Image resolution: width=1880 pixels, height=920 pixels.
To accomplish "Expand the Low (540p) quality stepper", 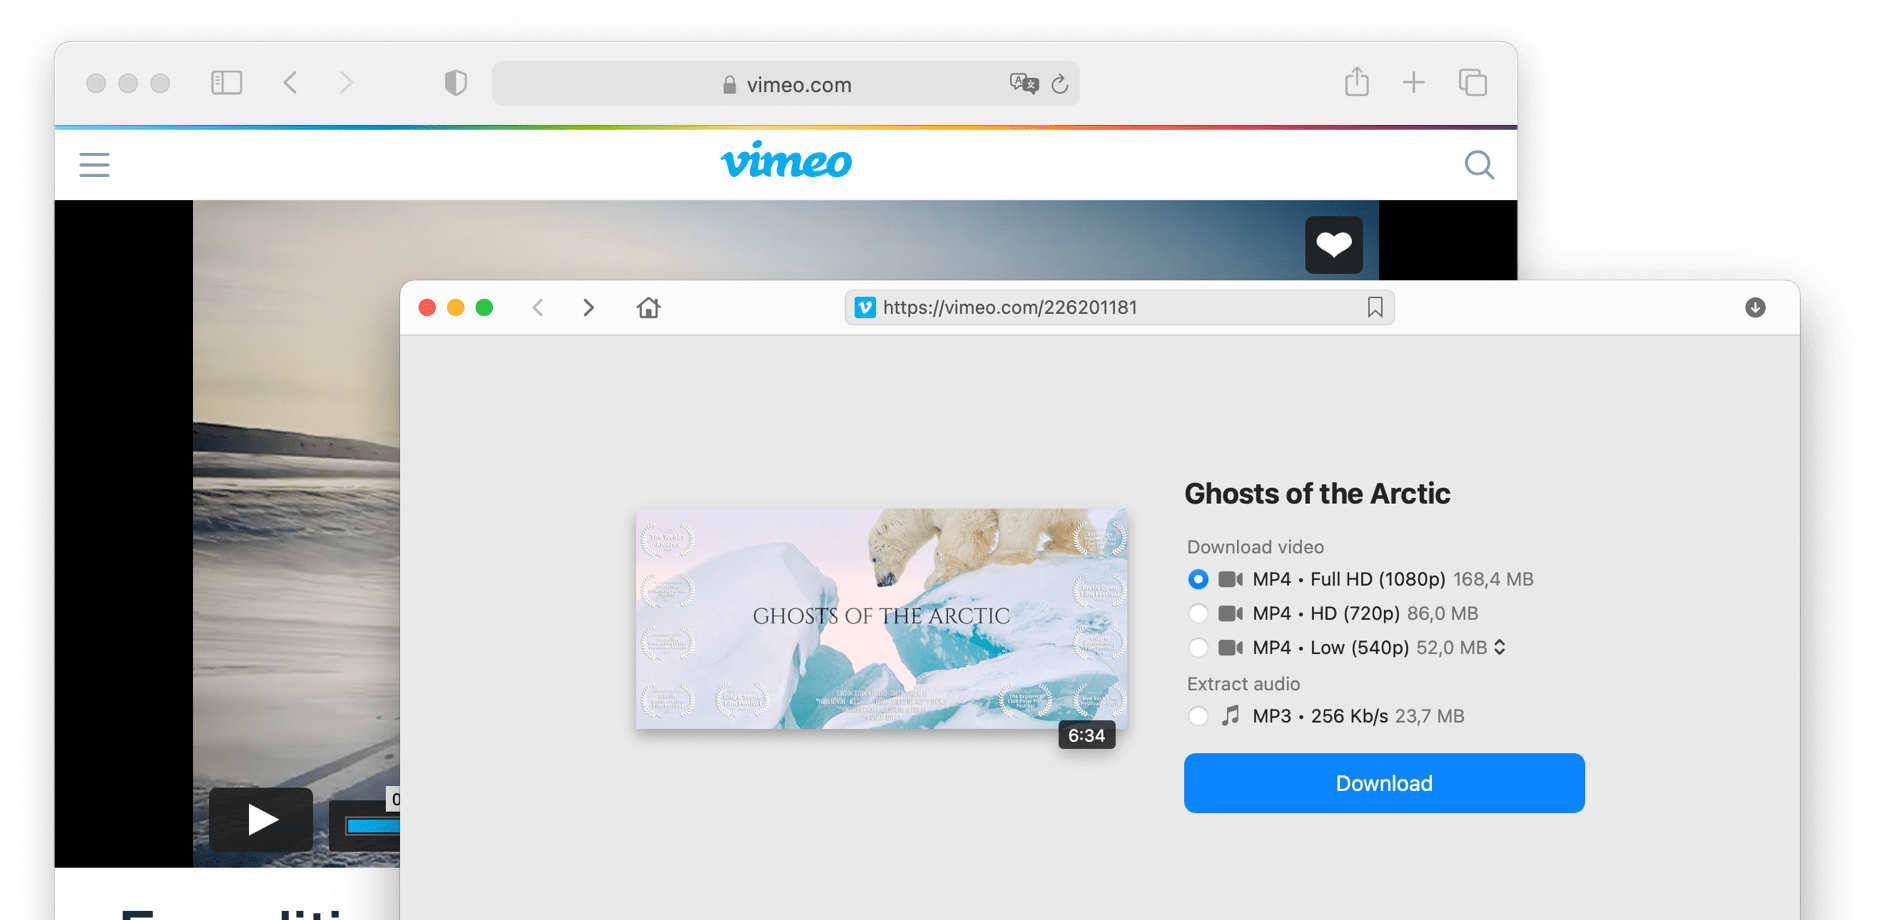I will pyautogui.click(x=1500, y=648).
